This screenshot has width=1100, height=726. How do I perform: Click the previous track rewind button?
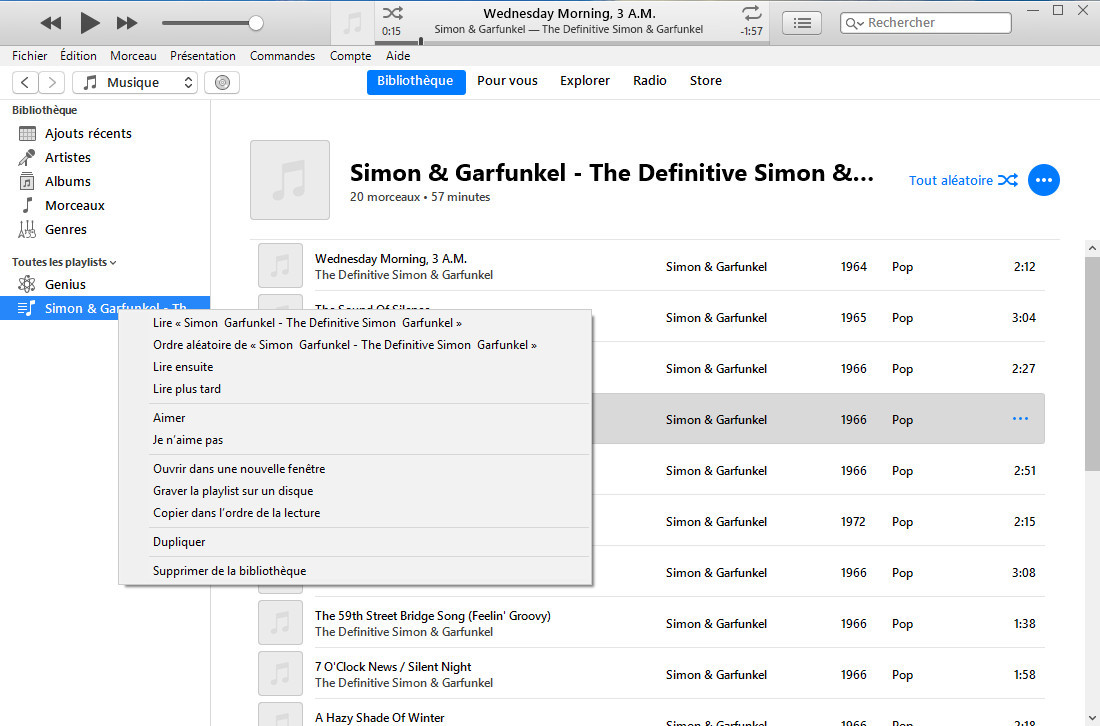[51, 23]
